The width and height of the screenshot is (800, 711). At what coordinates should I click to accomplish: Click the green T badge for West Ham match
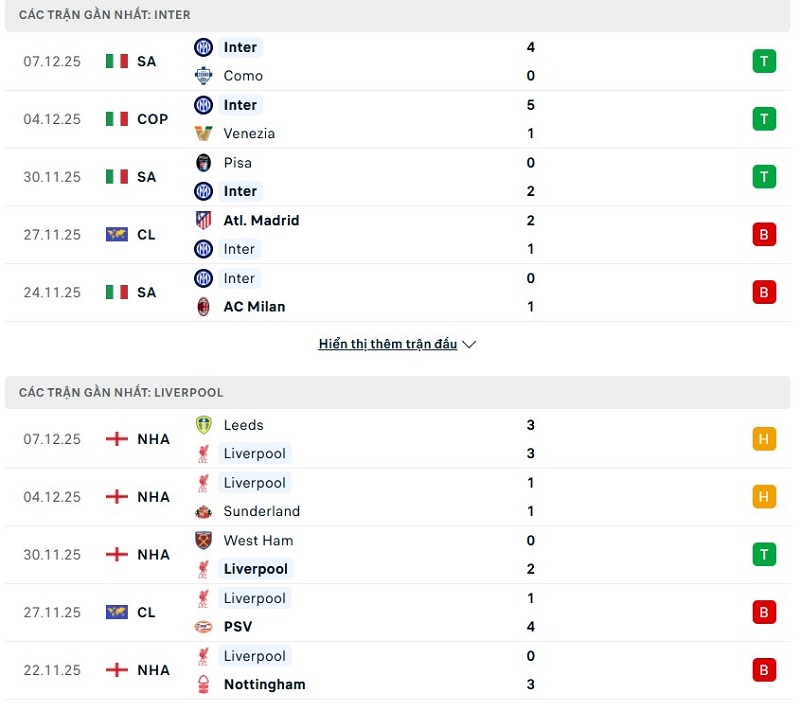click(x=764, y=554)
